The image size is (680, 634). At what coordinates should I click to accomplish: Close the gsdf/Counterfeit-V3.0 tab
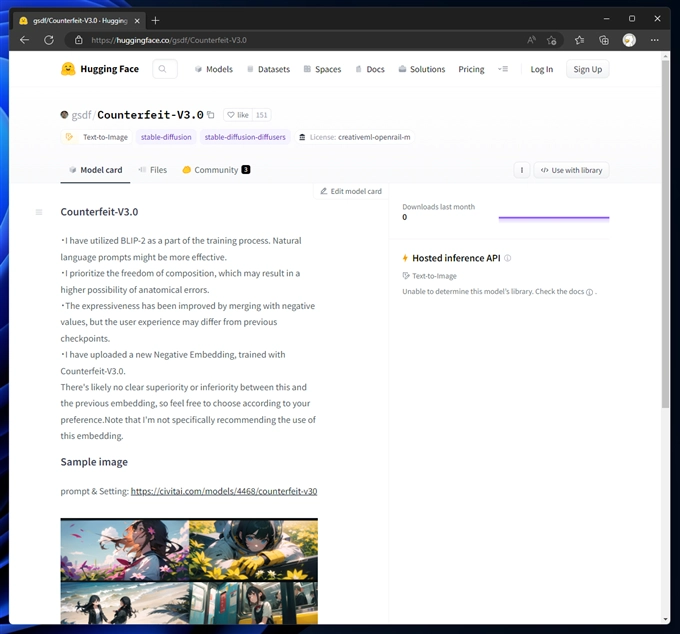click(137, 20)
